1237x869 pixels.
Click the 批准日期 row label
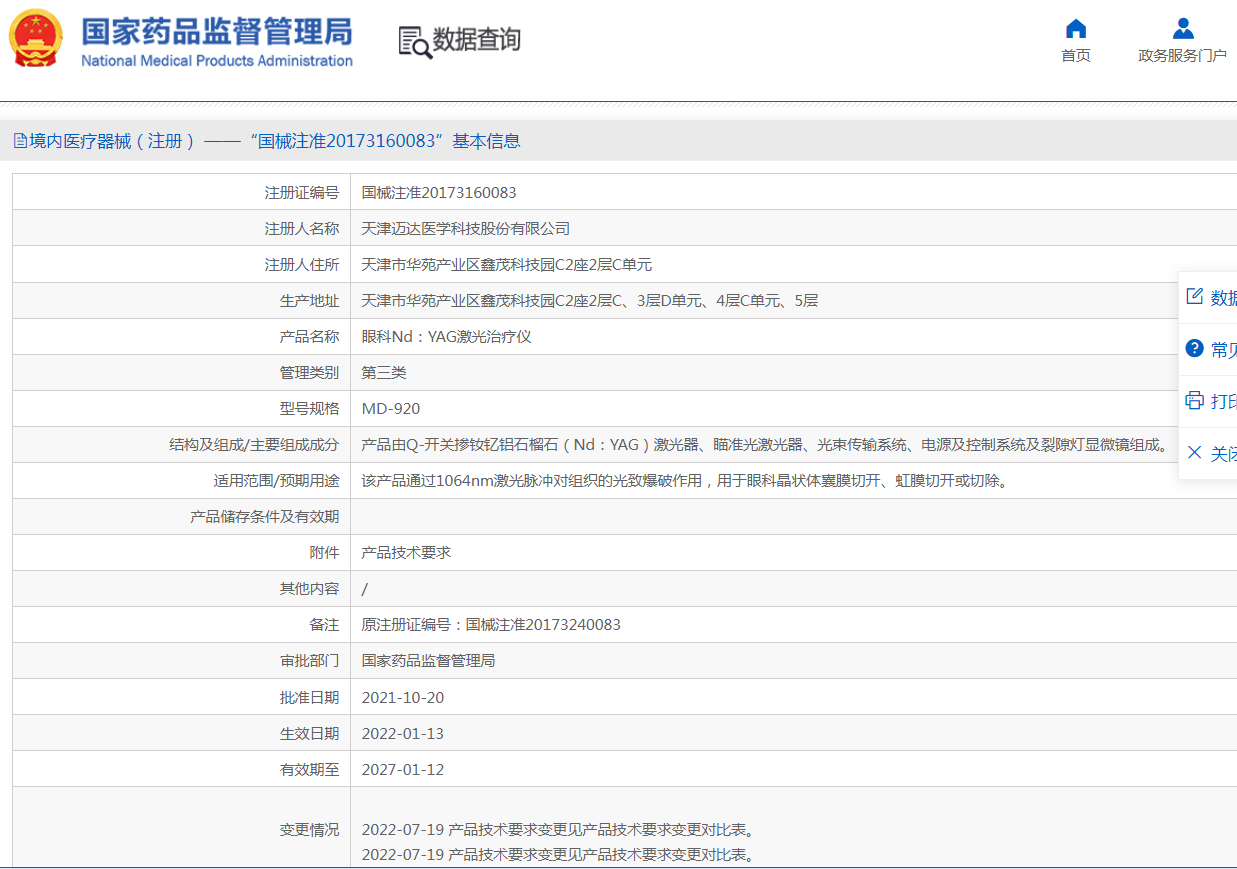309,698
